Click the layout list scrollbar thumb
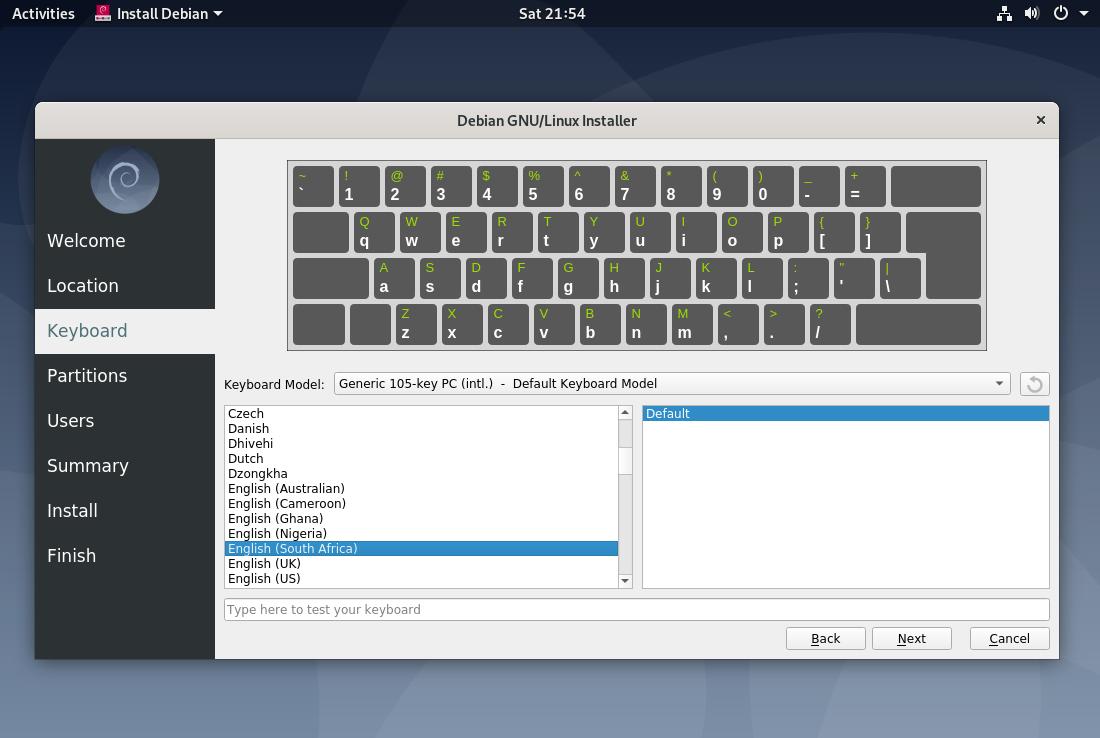 pos(625,461)
